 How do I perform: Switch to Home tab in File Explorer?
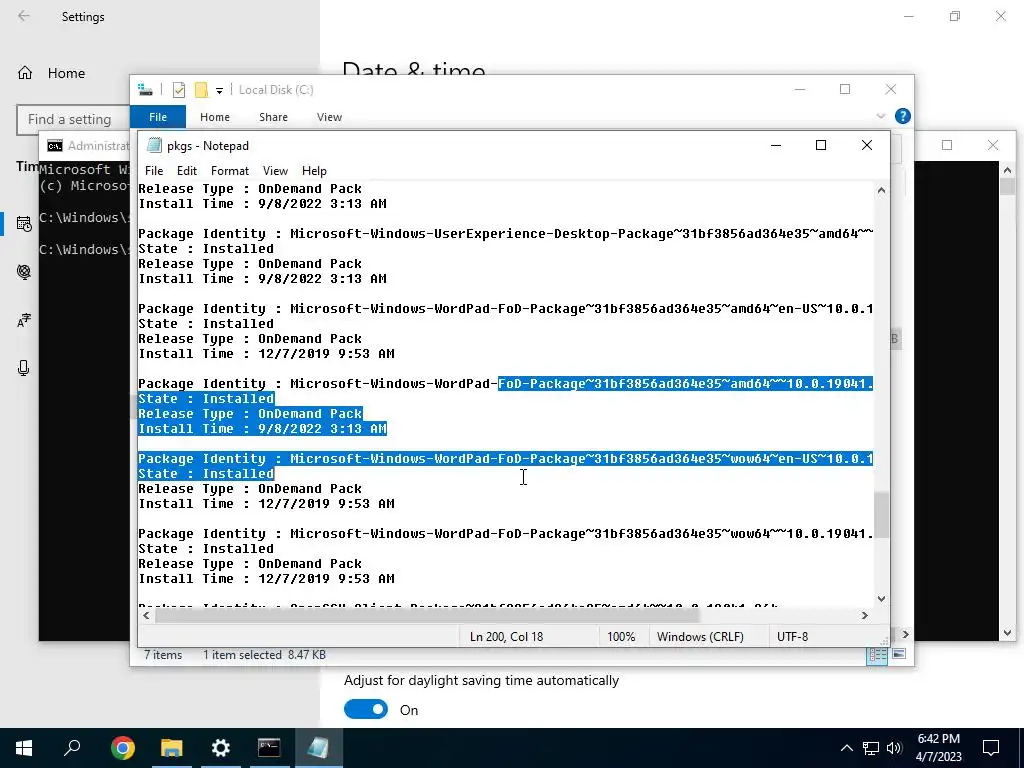[215, 117]
